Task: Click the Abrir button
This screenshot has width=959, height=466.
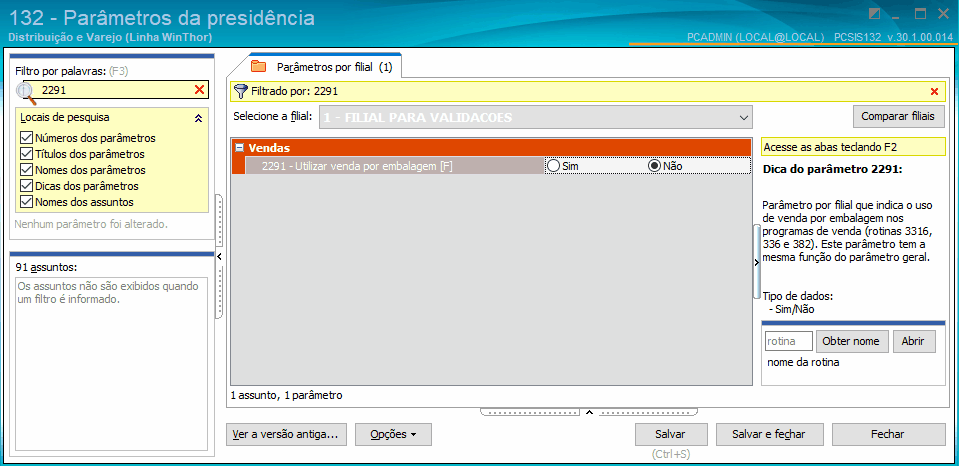Action: 914,341
